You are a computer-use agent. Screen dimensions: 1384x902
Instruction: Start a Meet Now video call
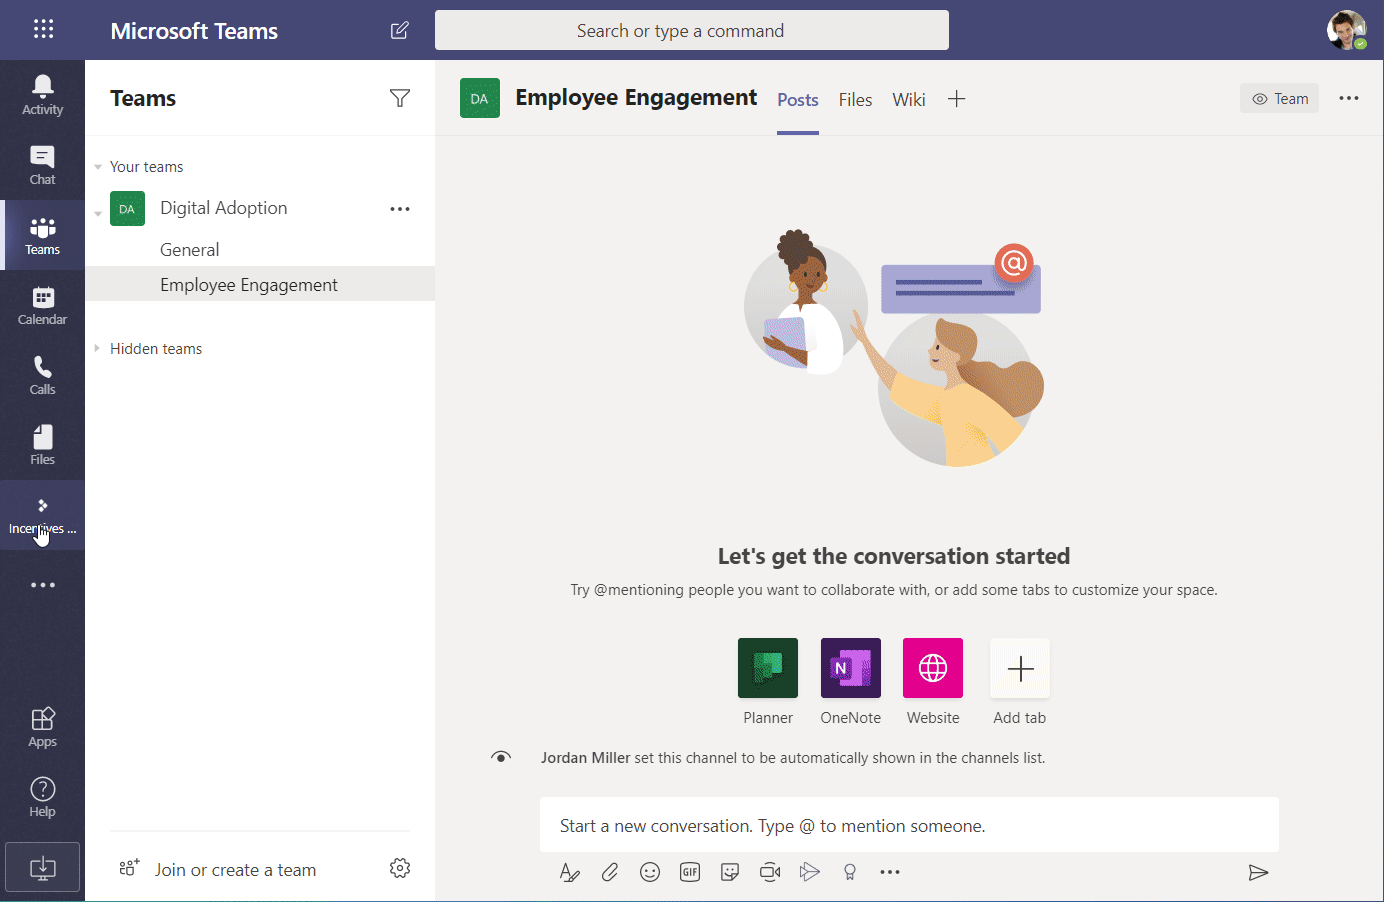pos(769,871)
